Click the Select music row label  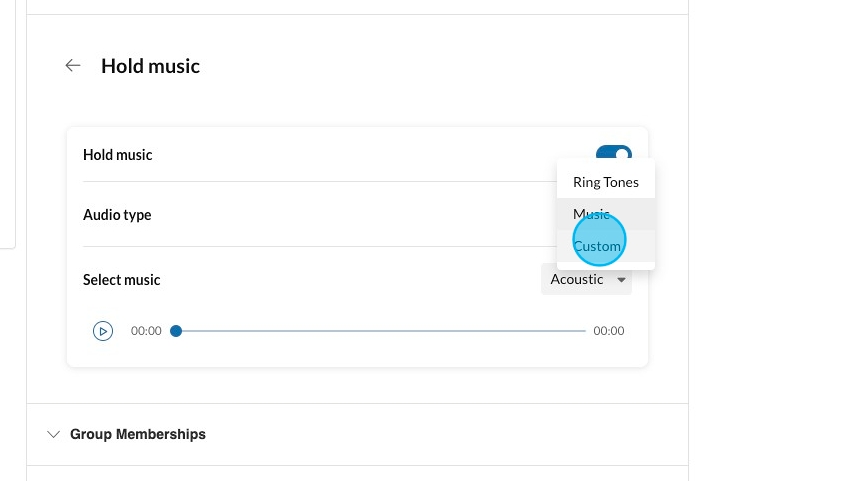click(x=121, y=280)
